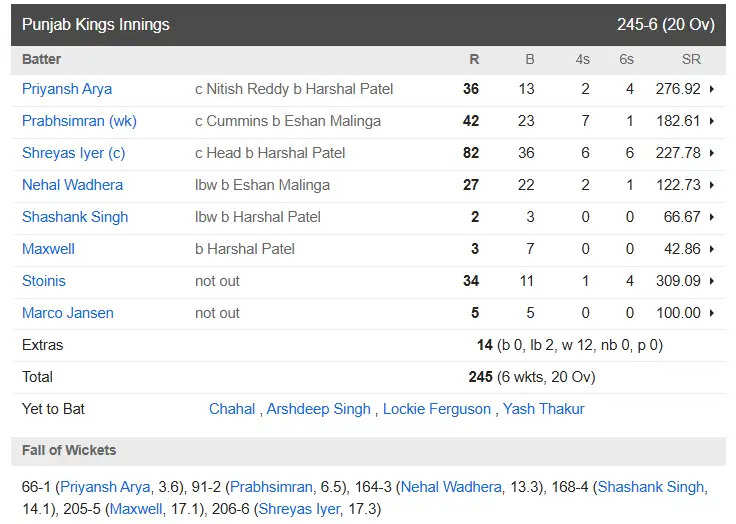This screenshot has width=736, height=524.
Task: Expand Stoinis's row arrow
Action: pos(712,281)
